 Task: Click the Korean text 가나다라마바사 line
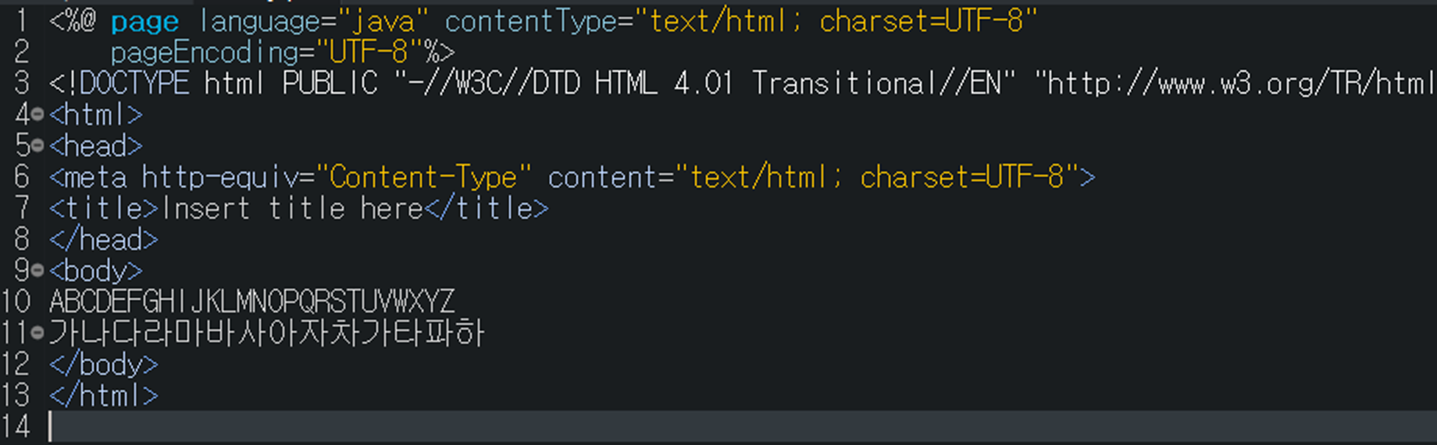pyautogui.click(x=267, y=332)
